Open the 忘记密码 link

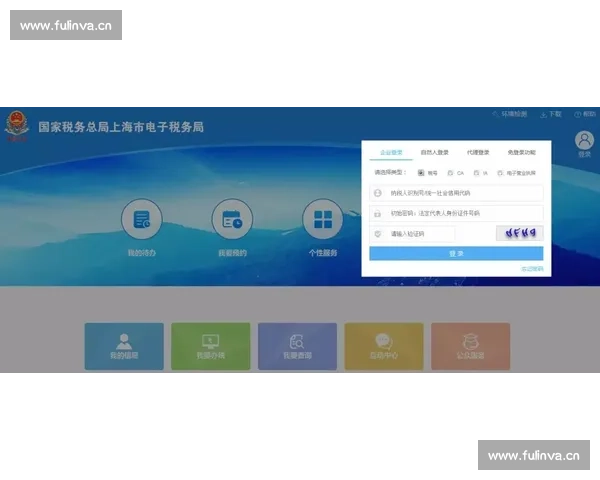532,269
